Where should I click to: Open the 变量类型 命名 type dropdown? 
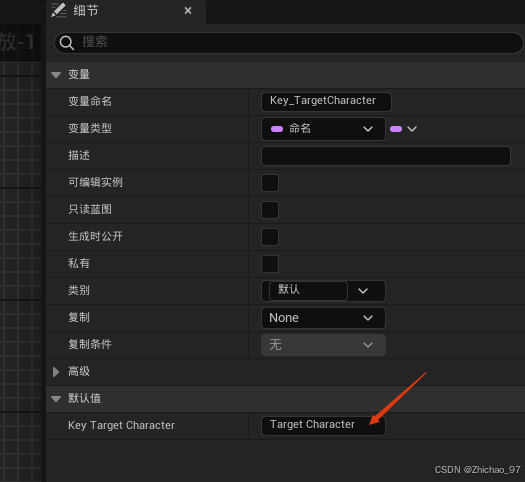pos(323,129)
